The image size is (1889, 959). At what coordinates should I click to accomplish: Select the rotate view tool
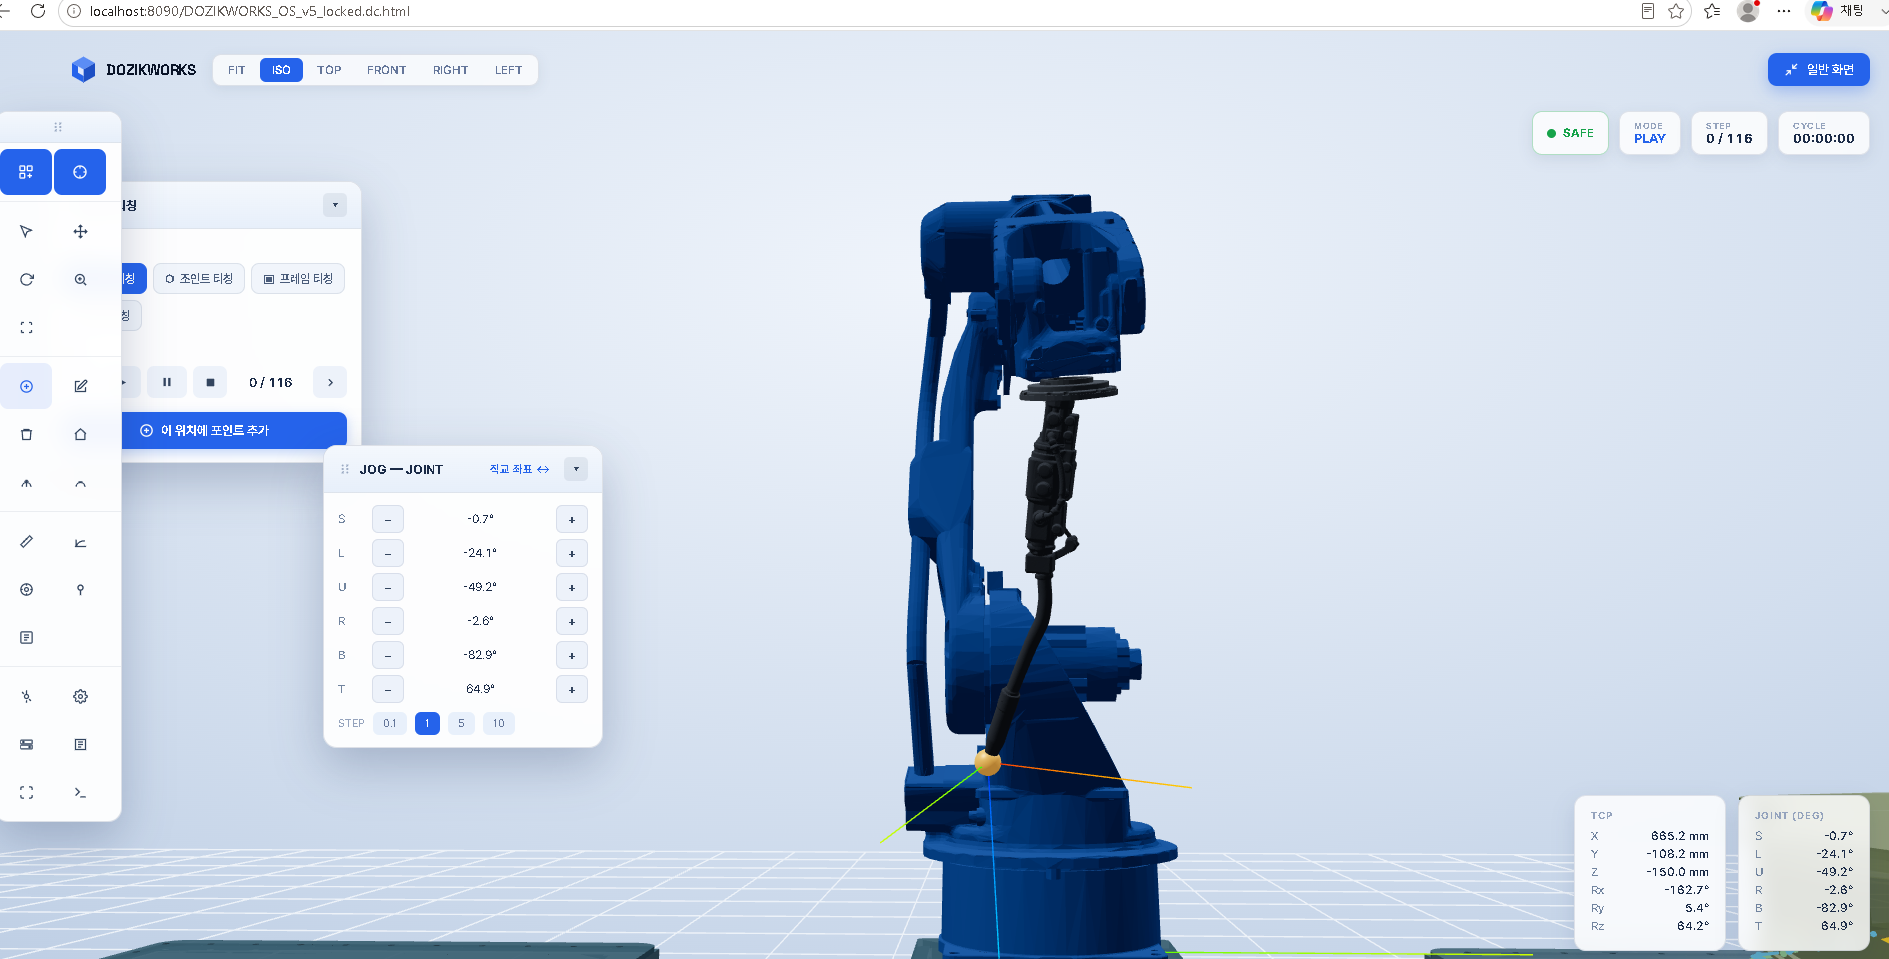(x=26, y=280)
